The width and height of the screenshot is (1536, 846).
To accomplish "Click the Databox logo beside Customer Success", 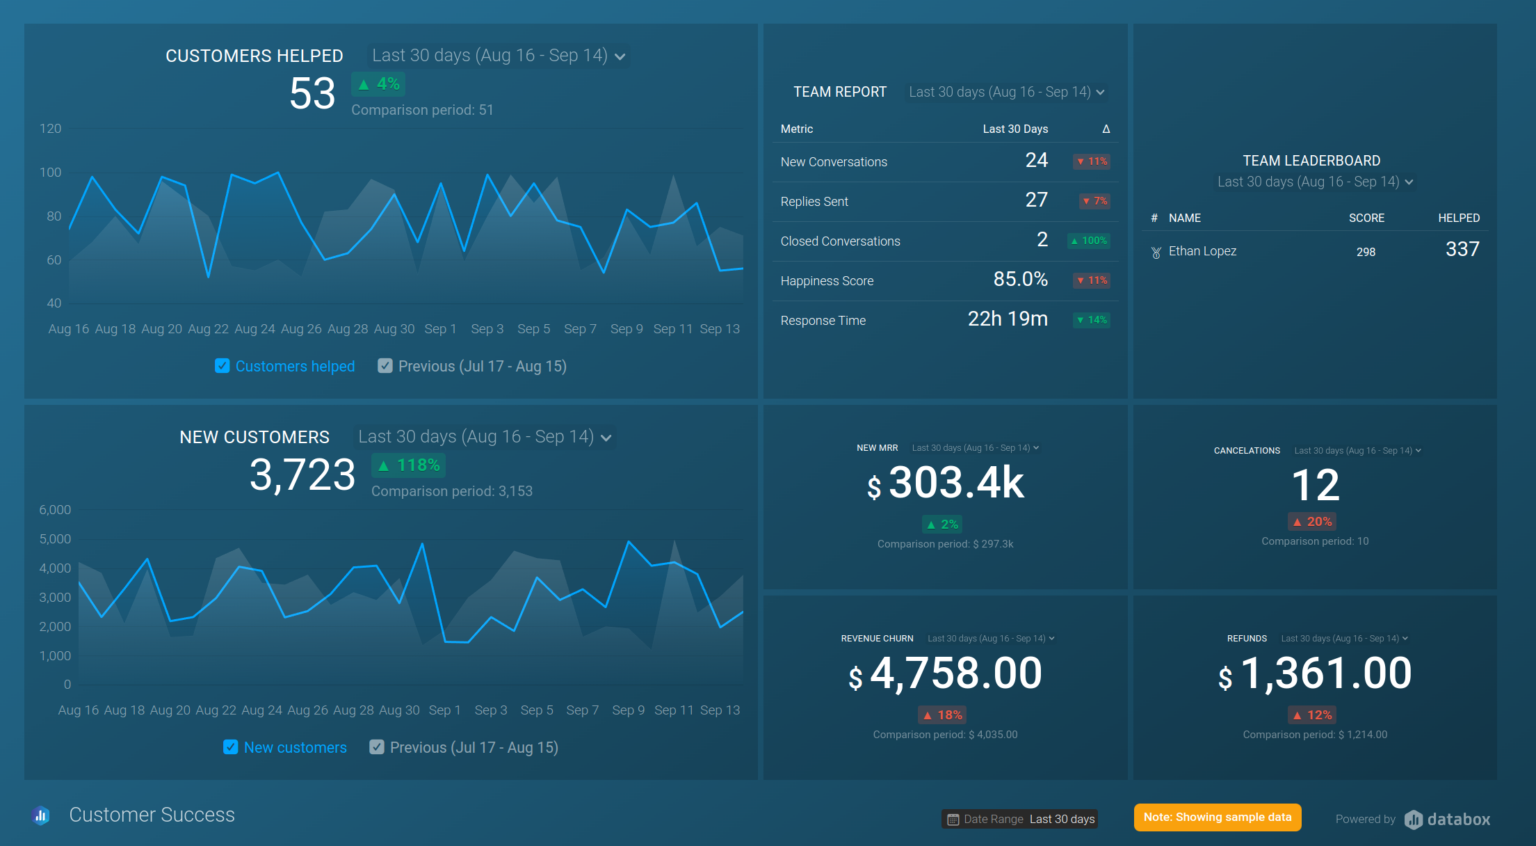I will pyautogui.click(x=41, y=815).
